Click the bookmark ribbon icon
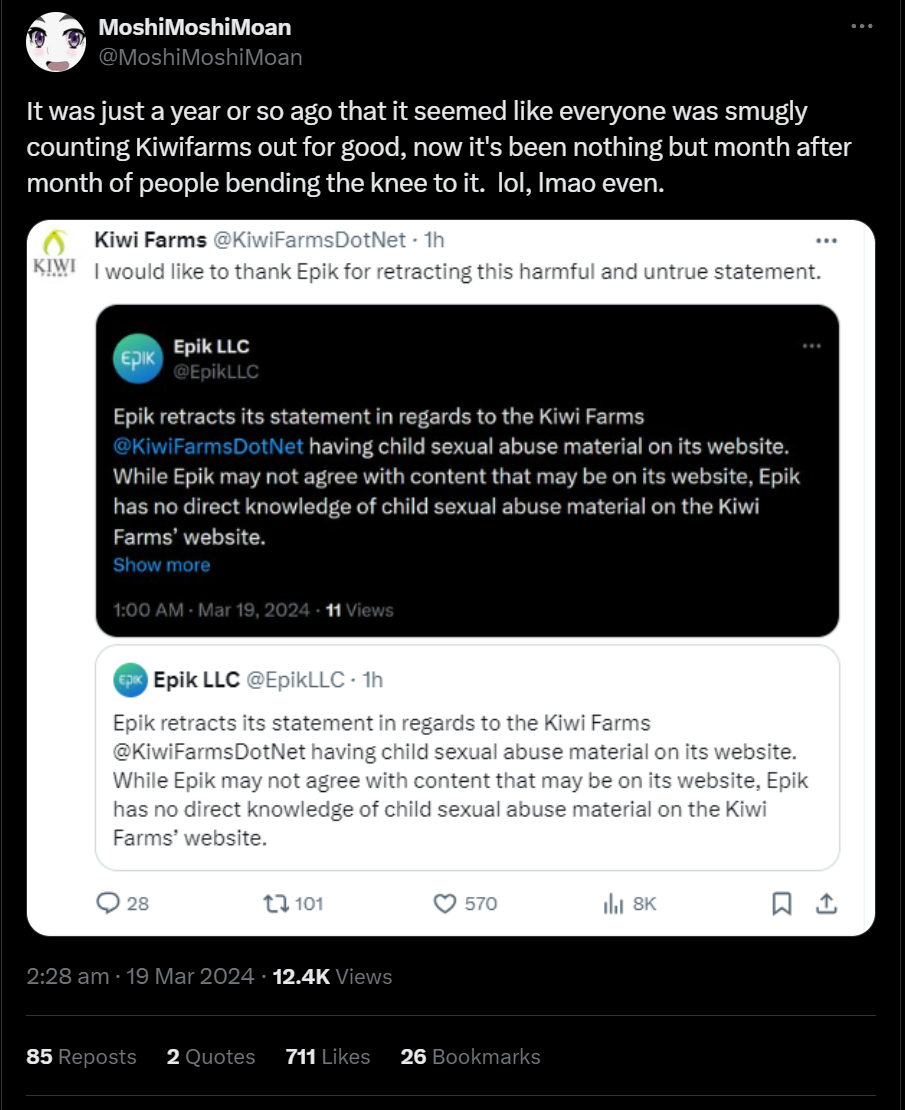The height and width of the screenshot is (1110, 905). point(782,903)
